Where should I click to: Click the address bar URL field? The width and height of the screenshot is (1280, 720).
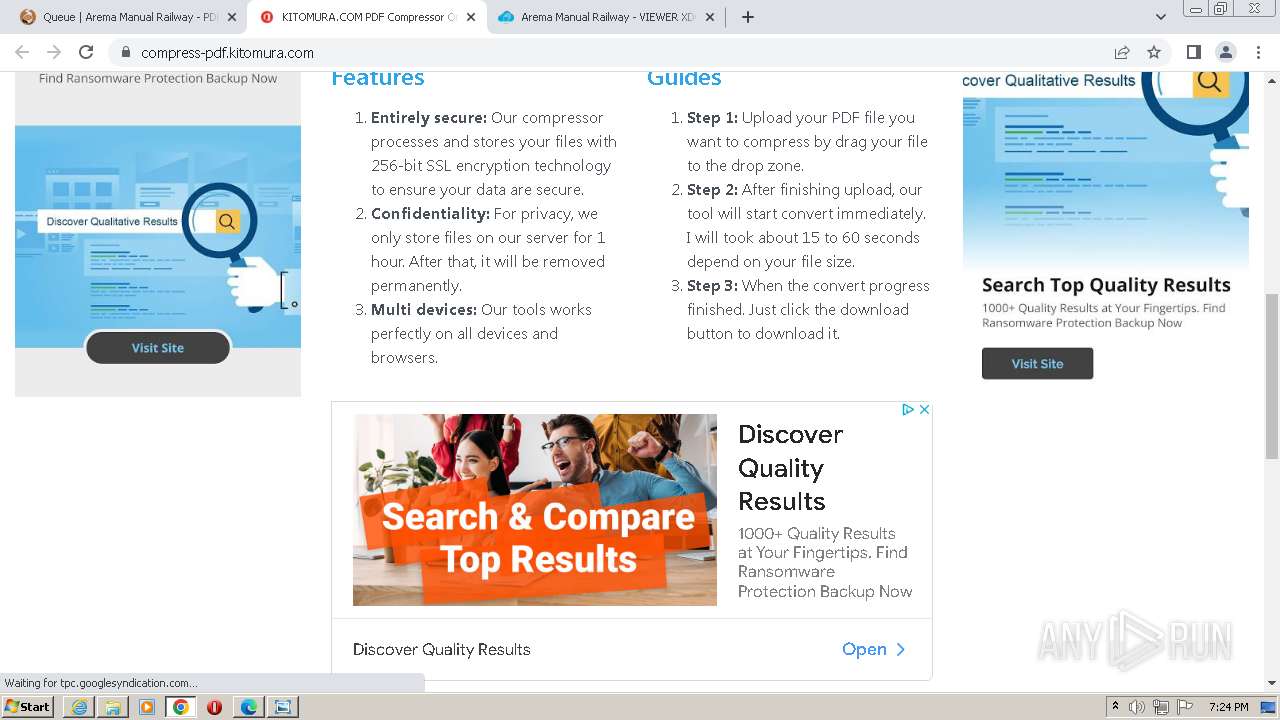620,52
